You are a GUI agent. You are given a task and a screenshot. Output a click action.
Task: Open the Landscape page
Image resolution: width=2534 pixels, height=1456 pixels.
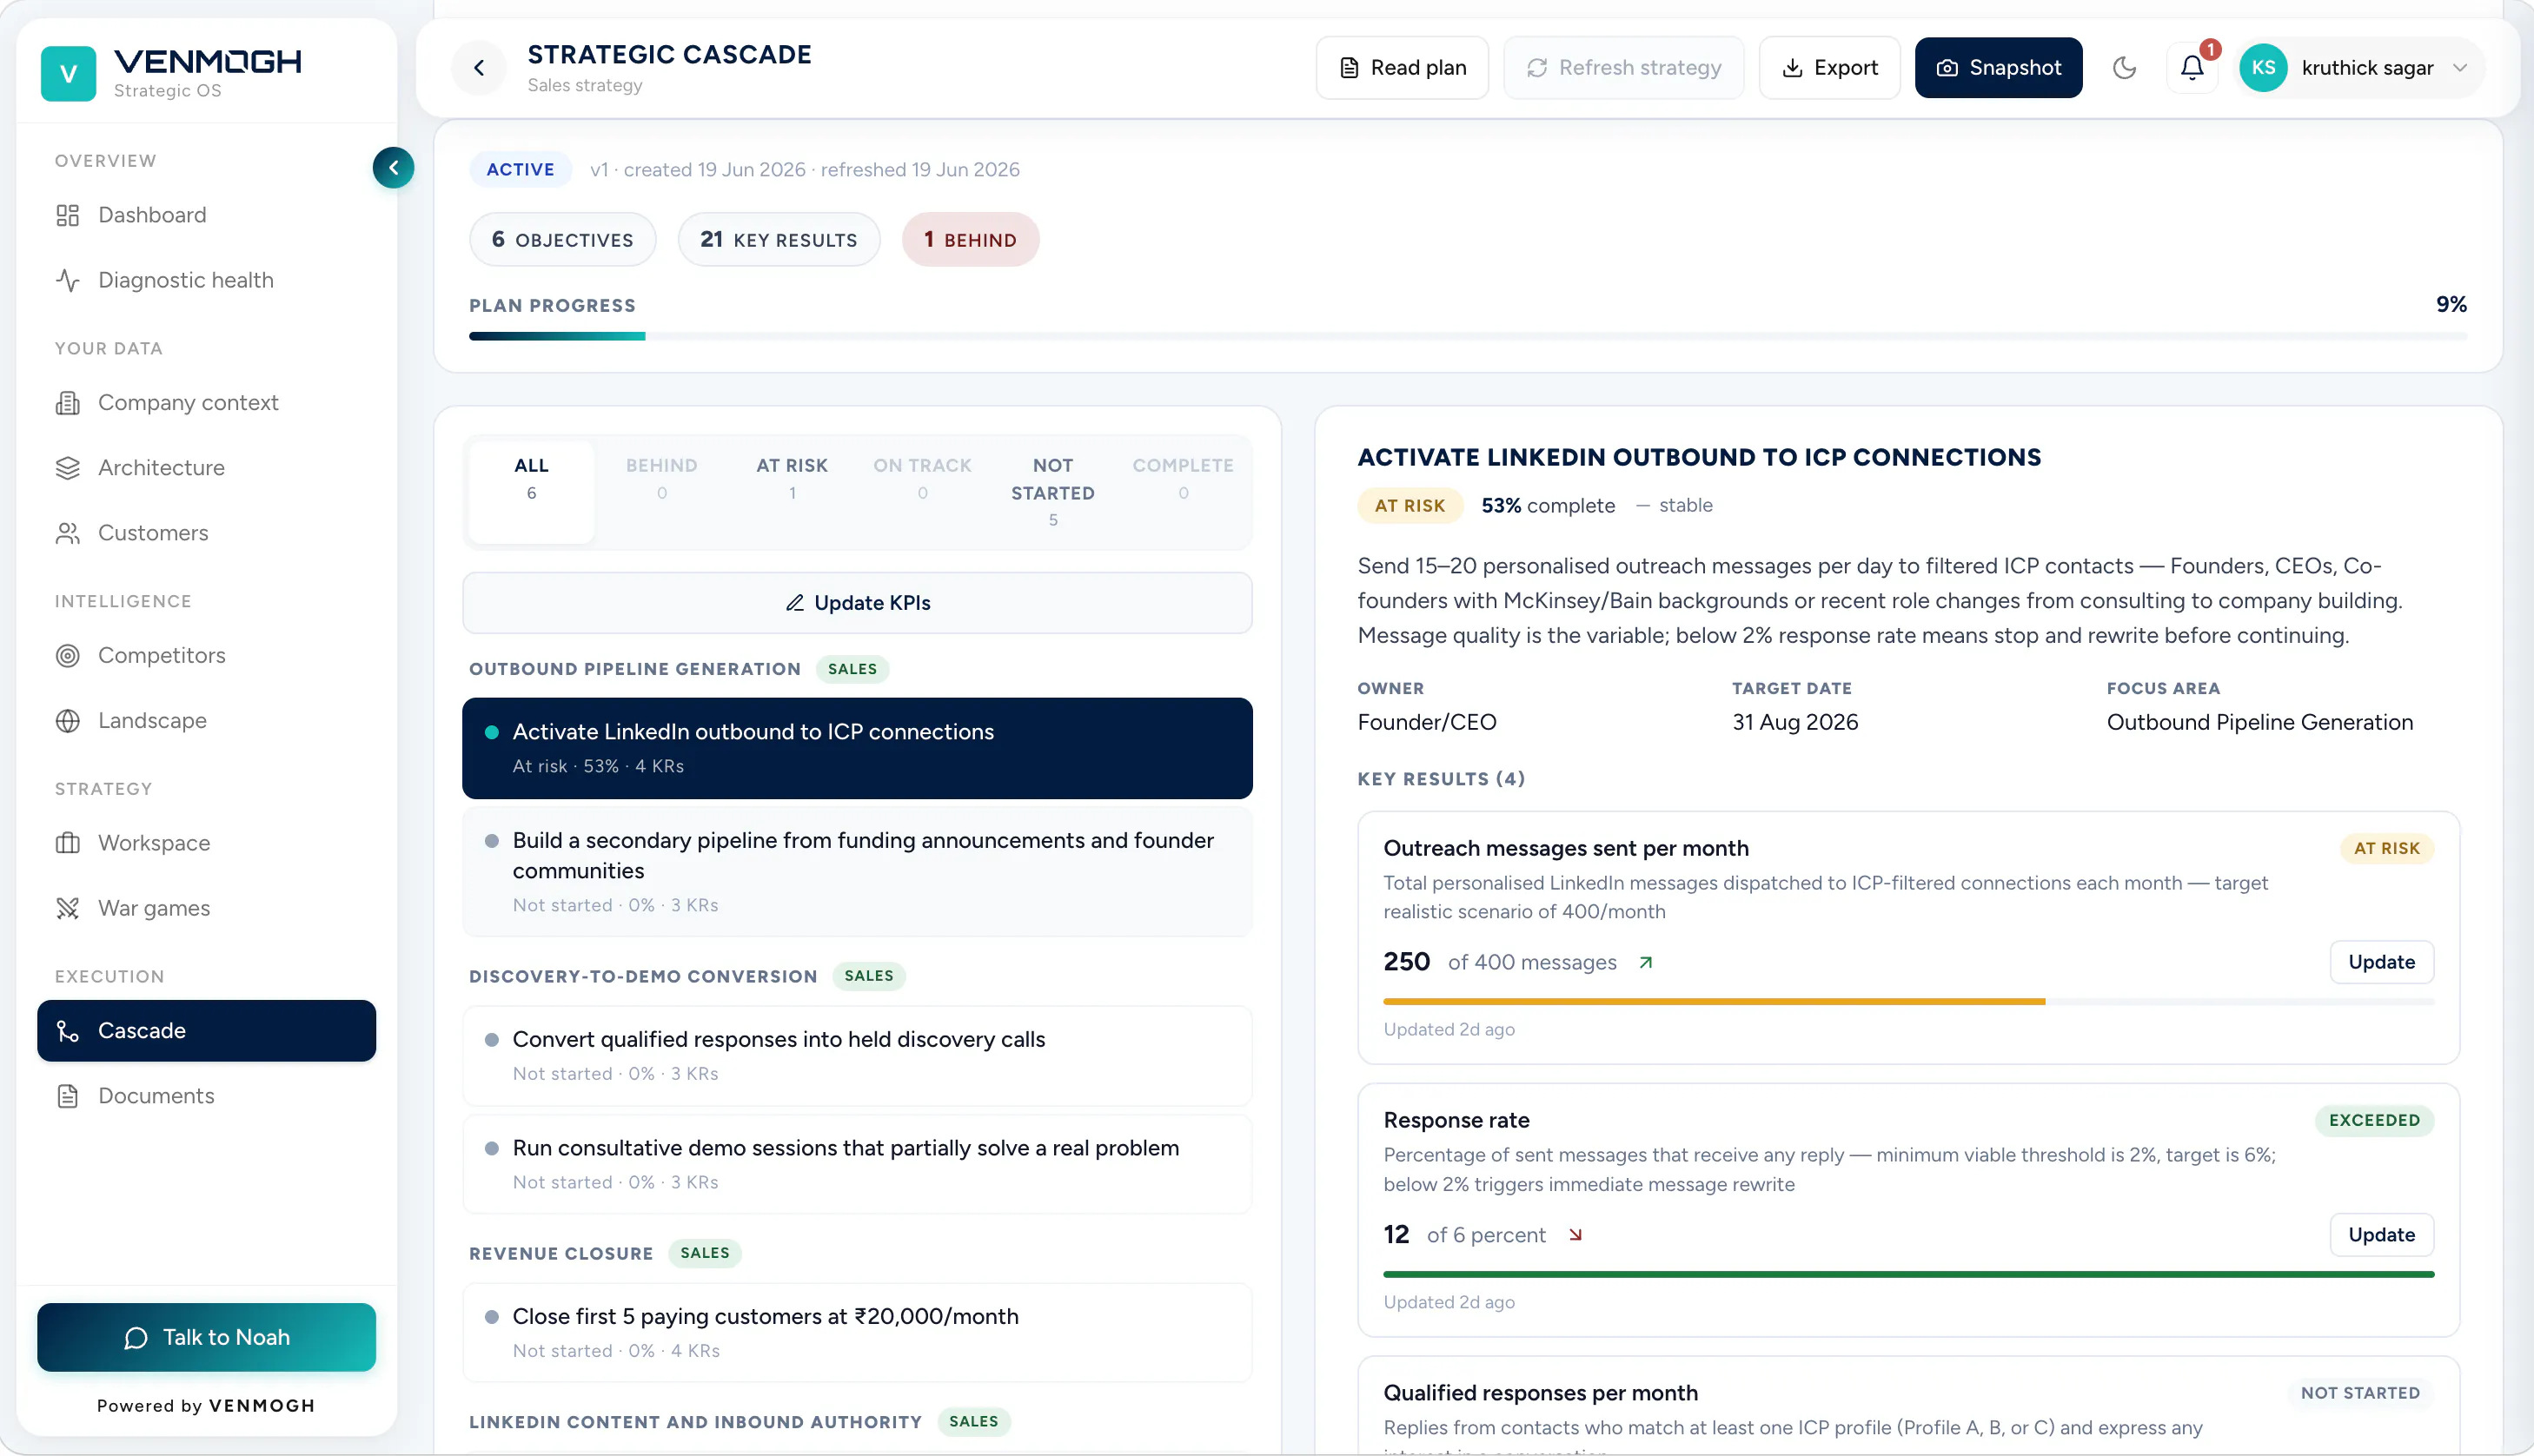(x=206, y=720)
